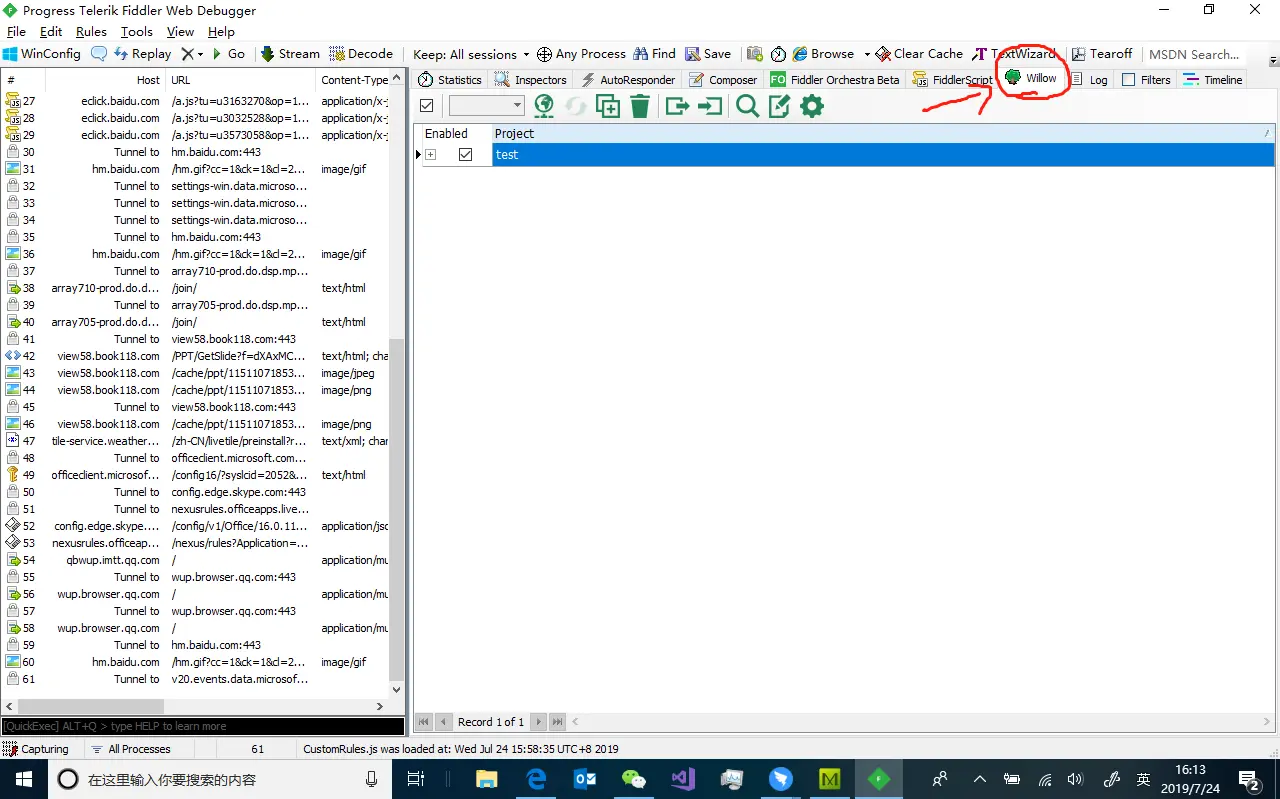The height and width of the screenshot is (799, 1280).
Task: Open the Rules menu
Action: pyautogui.click(x=91, y=32)
